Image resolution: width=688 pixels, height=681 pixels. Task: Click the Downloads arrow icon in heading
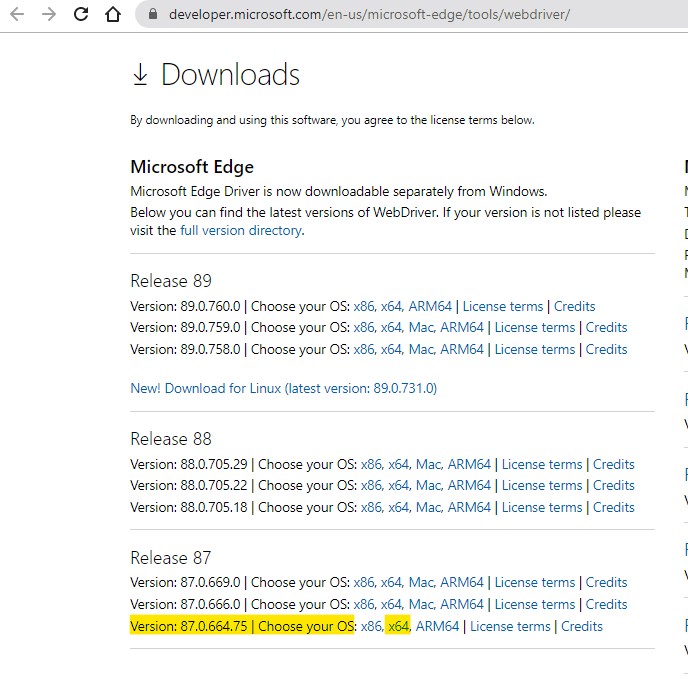click(140, 75)
